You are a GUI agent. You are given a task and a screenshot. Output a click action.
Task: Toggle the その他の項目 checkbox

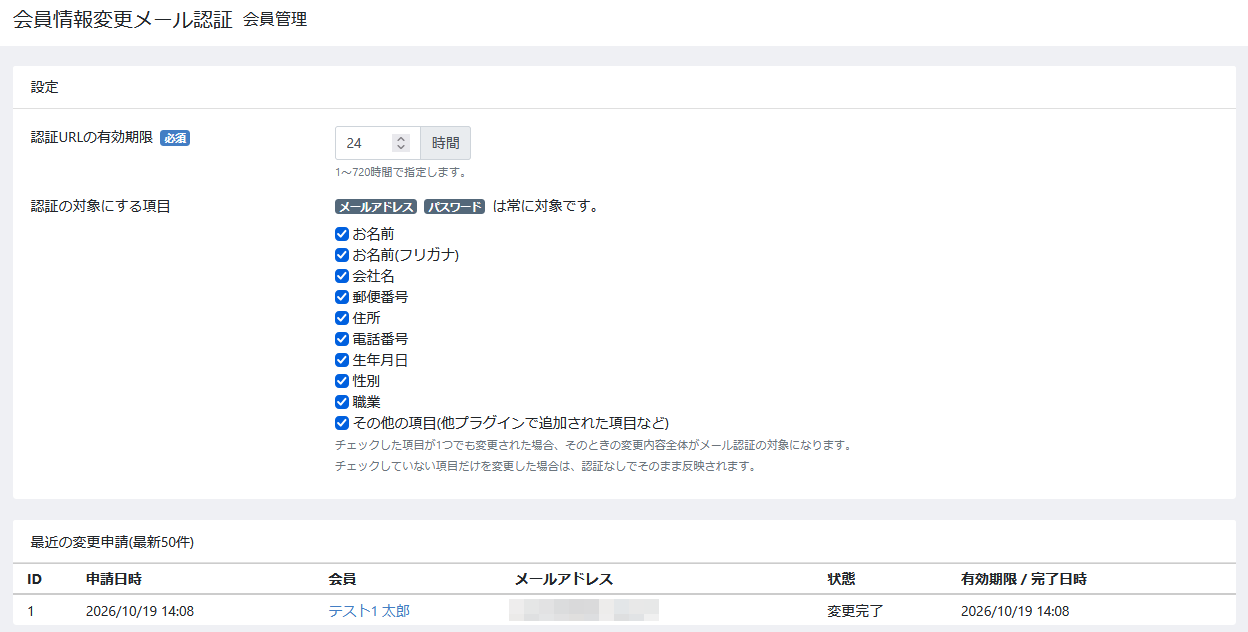click(342, 423)
